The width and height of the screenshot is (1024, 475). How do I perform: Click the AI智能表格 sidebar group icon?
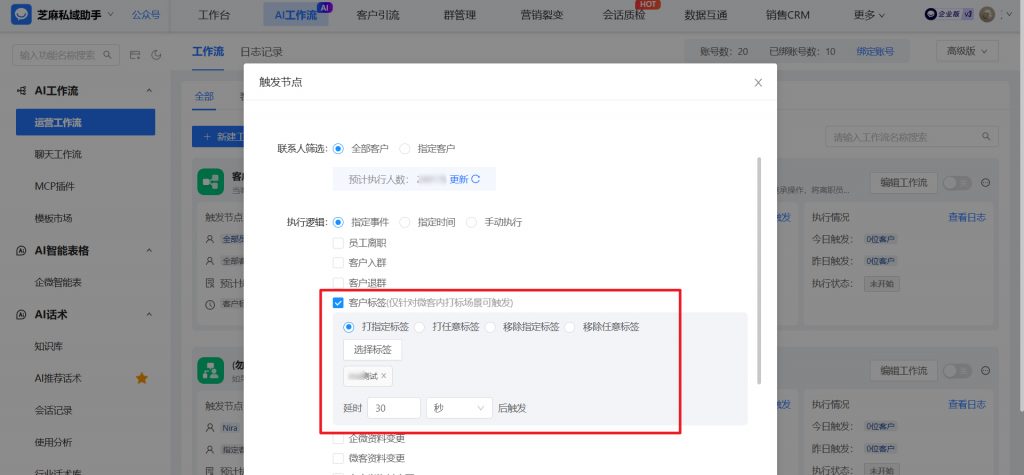pyautogui.click(x=22, y=250)
